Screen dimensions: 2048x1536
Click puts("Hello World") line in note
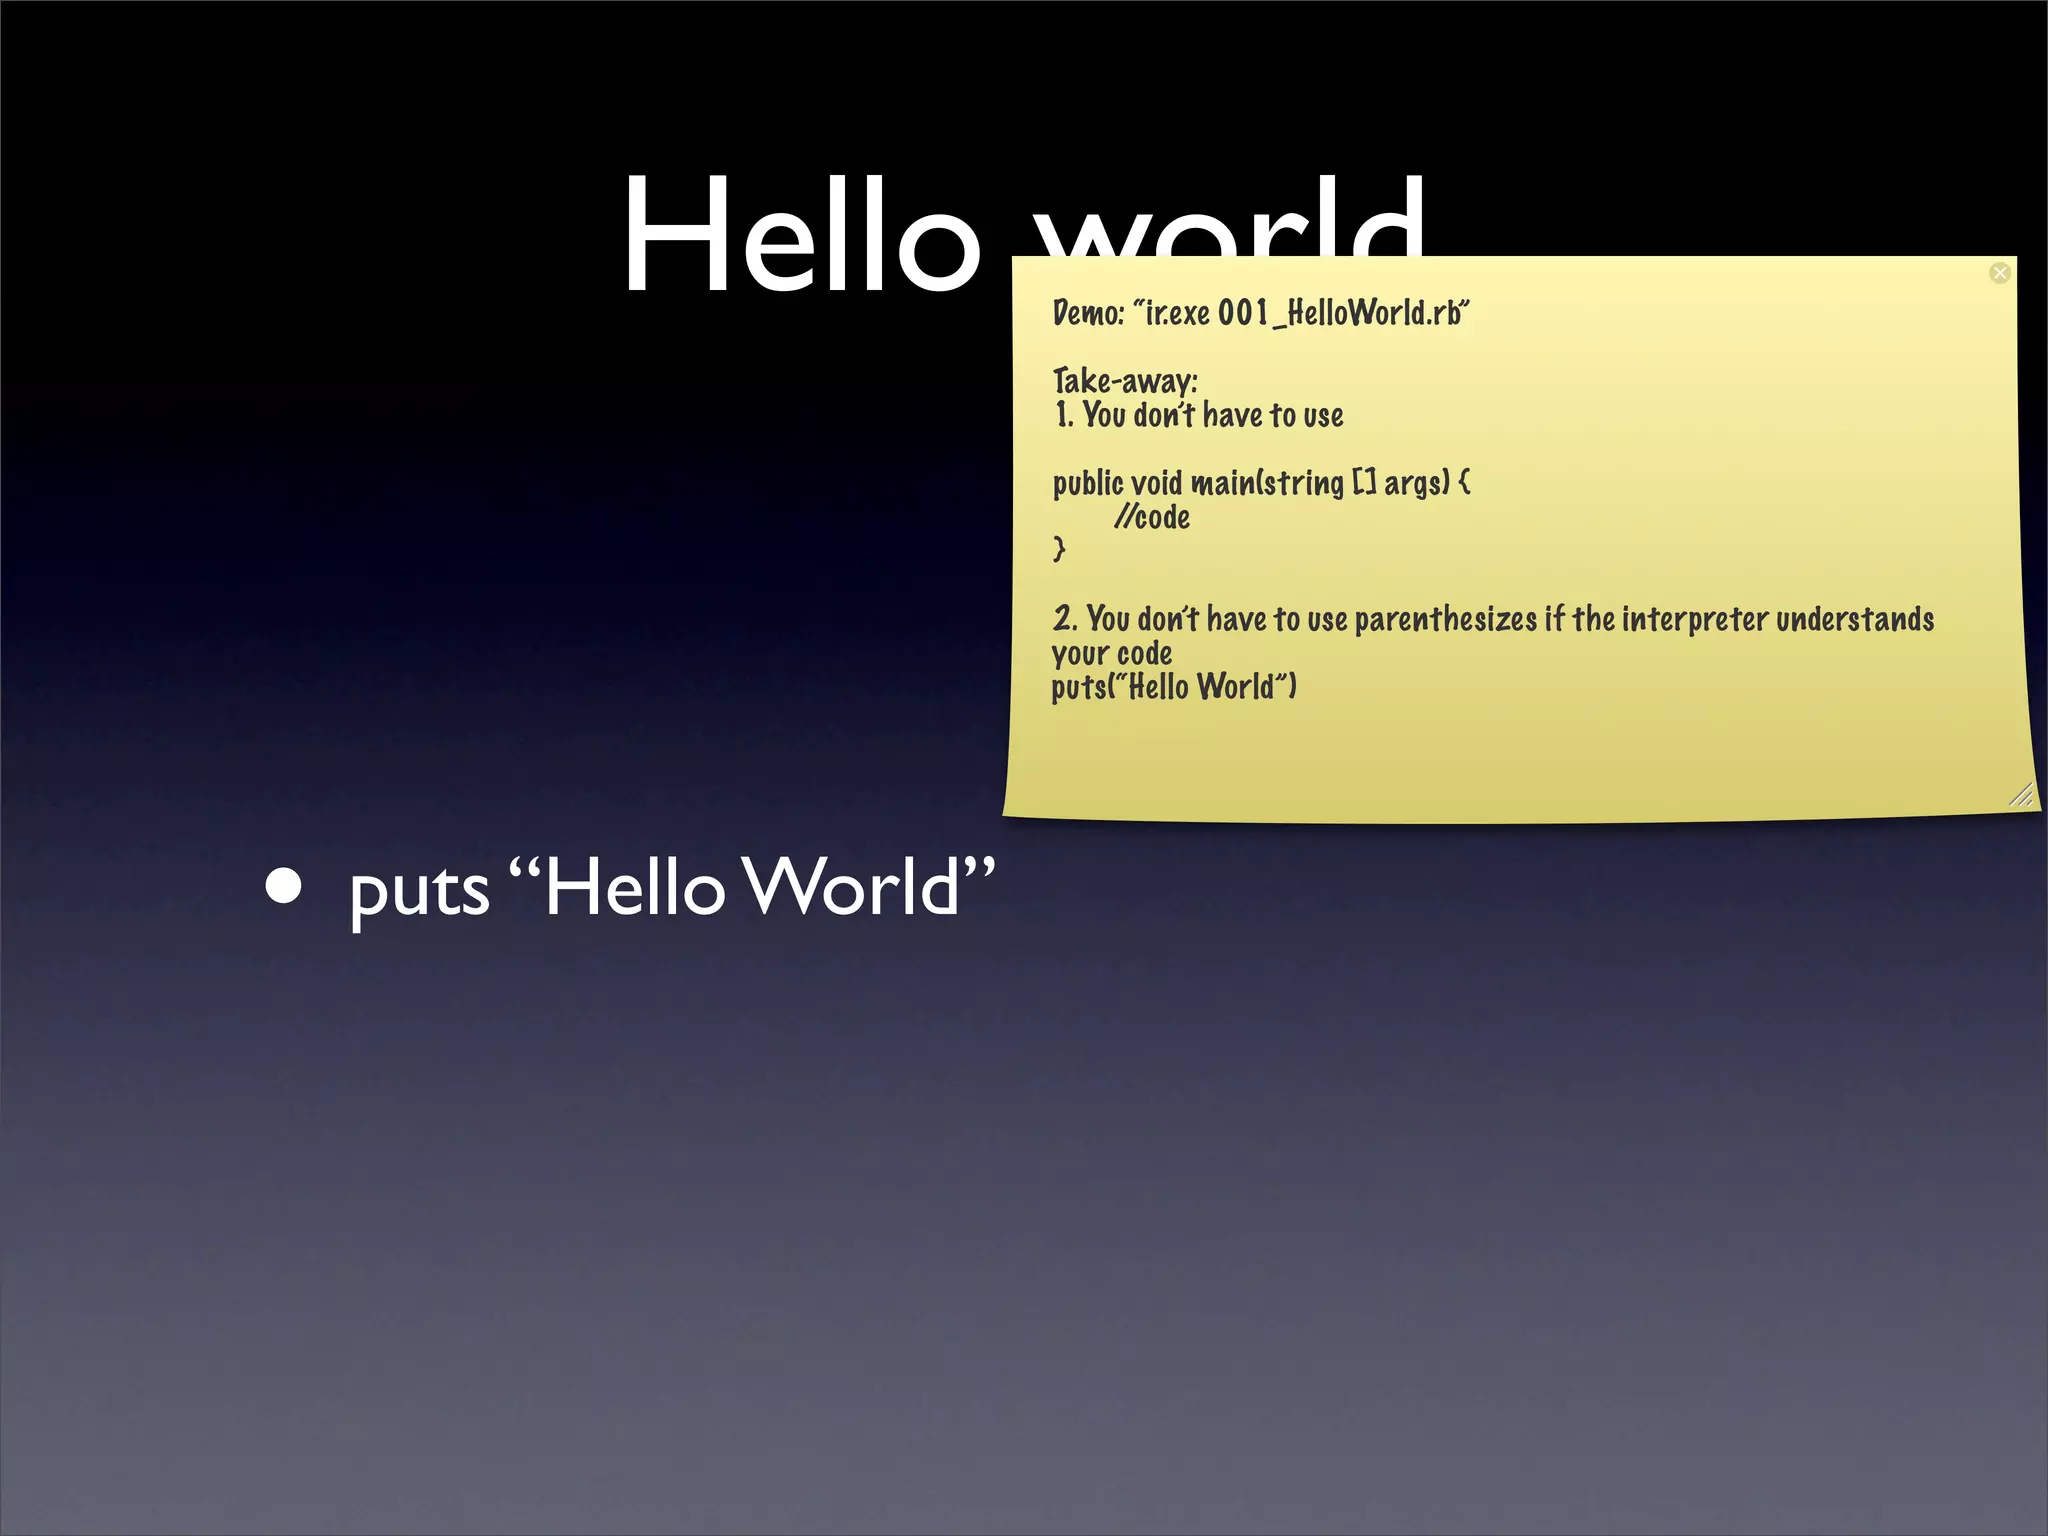coord(1174,687)
